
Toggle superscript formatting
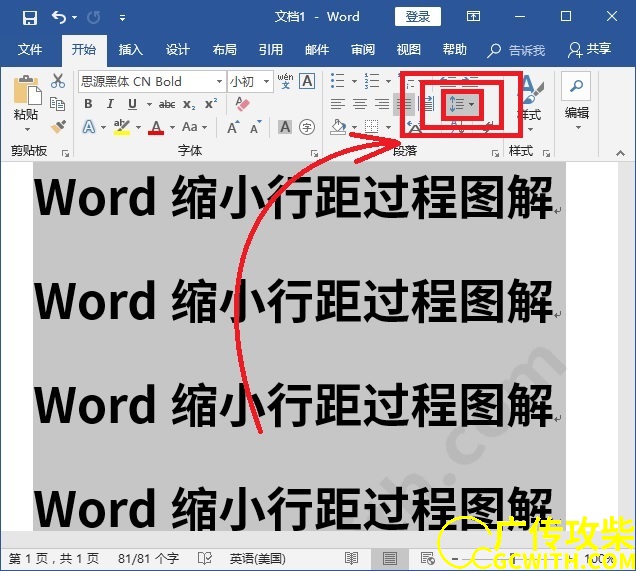click(211, 104)
